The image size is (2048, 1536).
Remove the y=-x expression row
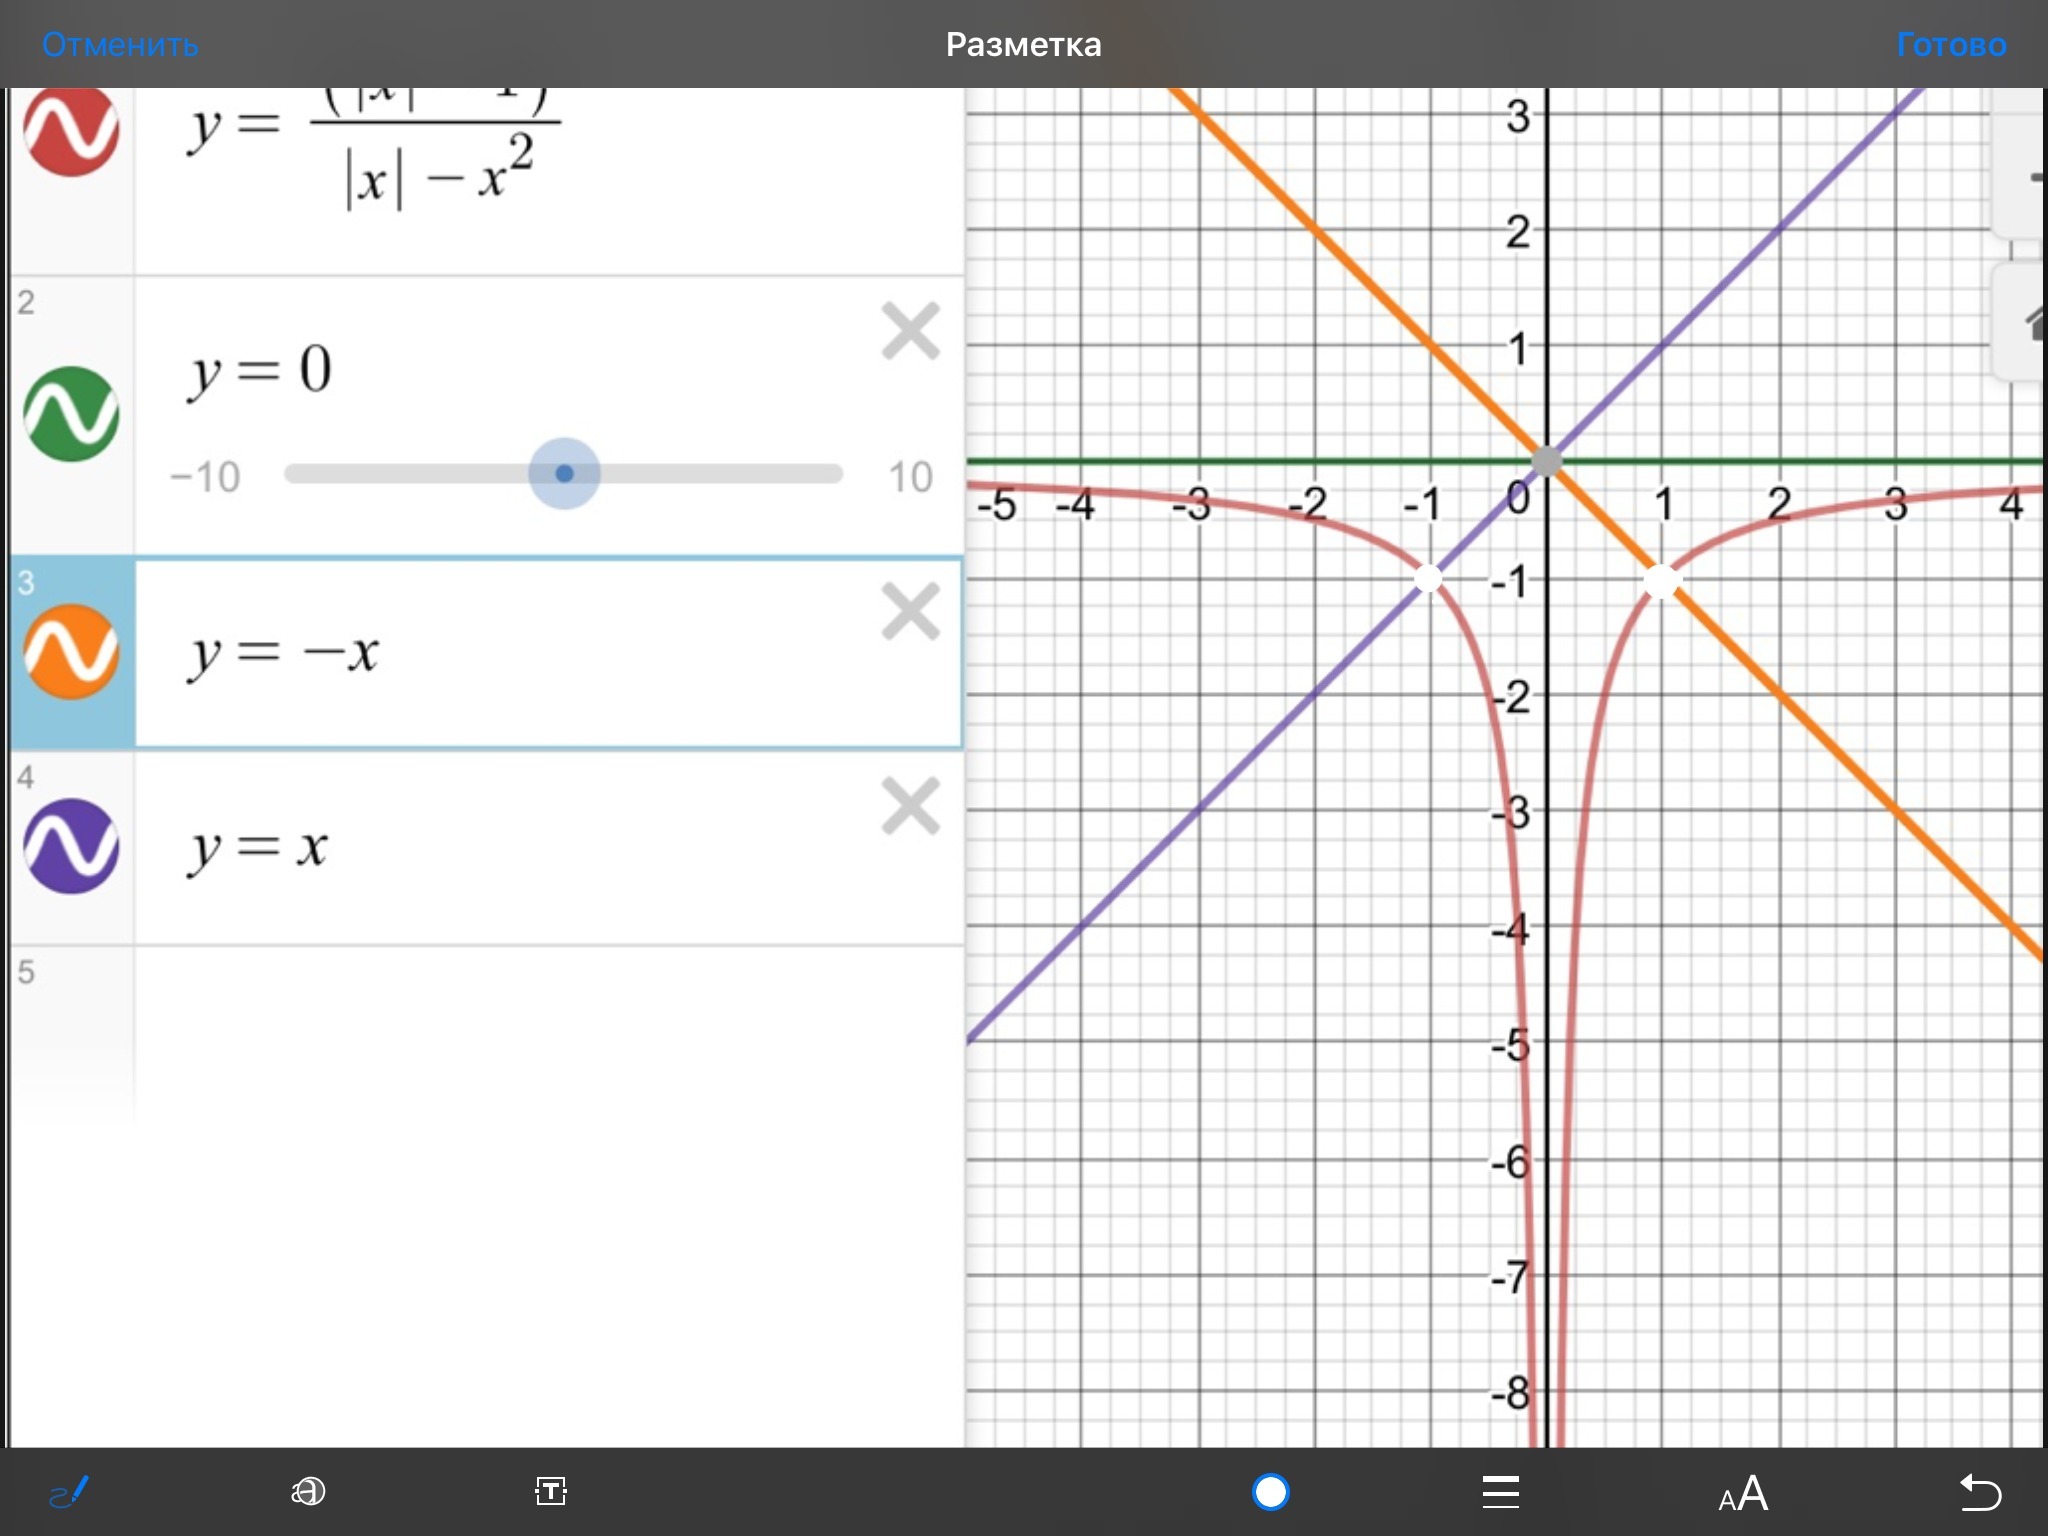coord(910,611)
